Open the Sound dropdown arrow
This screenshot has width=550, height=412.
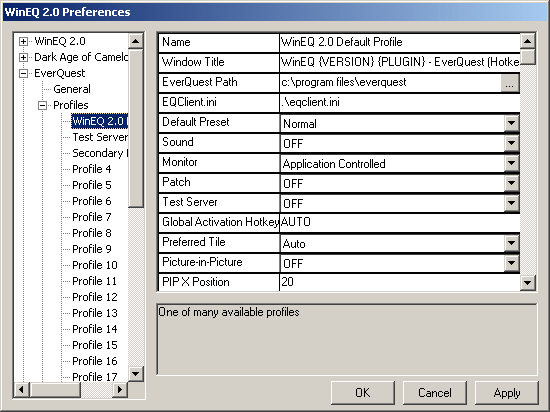(x=511, y=143)
